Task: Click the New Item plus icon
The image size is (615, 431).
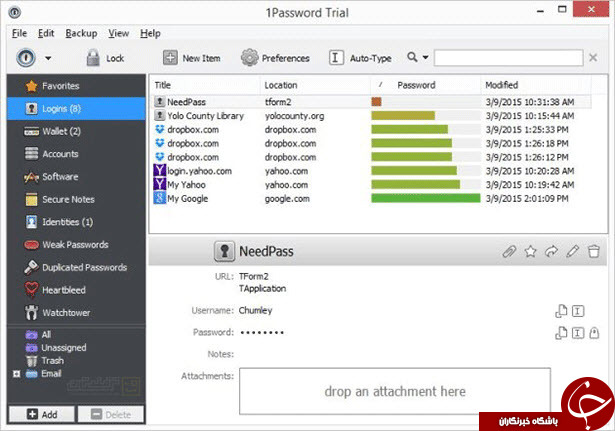Action: (170, 58)
